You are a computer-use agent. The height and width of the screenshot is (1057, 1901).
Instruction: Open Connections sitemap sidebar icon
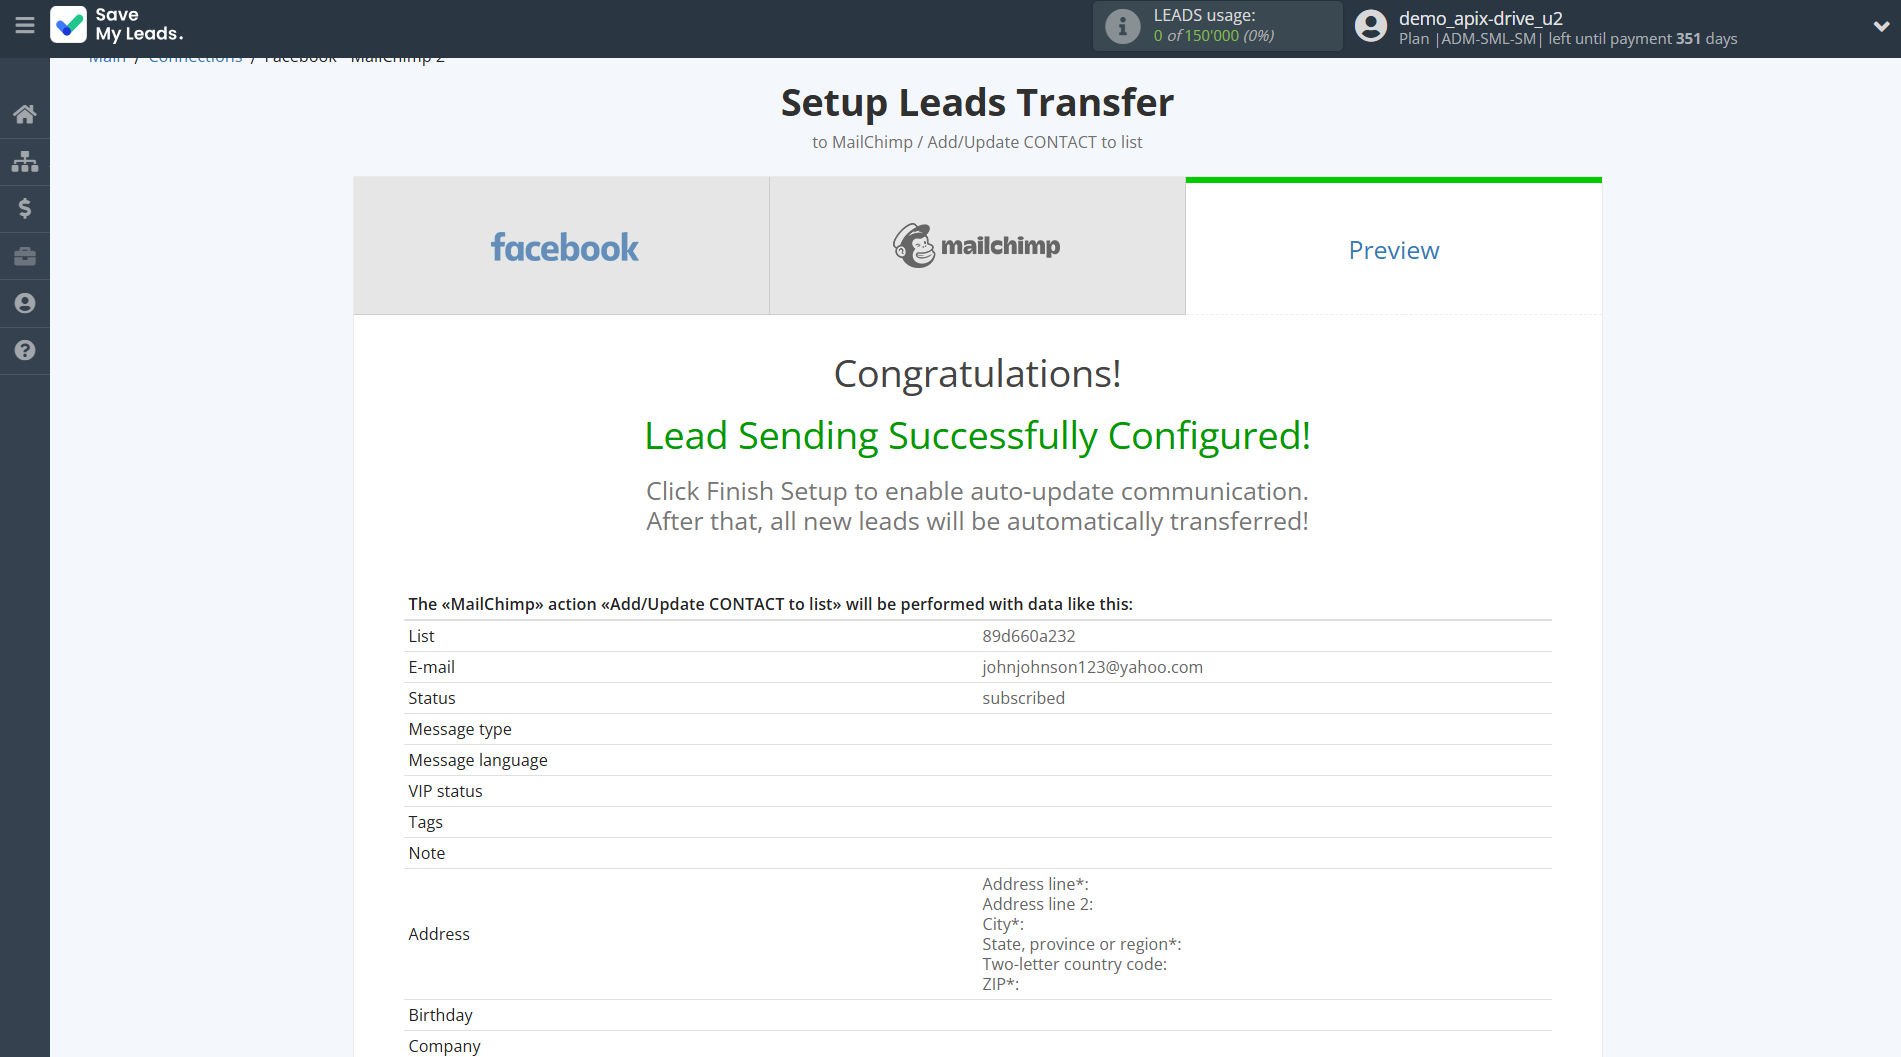pyautogui.click(x=25, y=161)
